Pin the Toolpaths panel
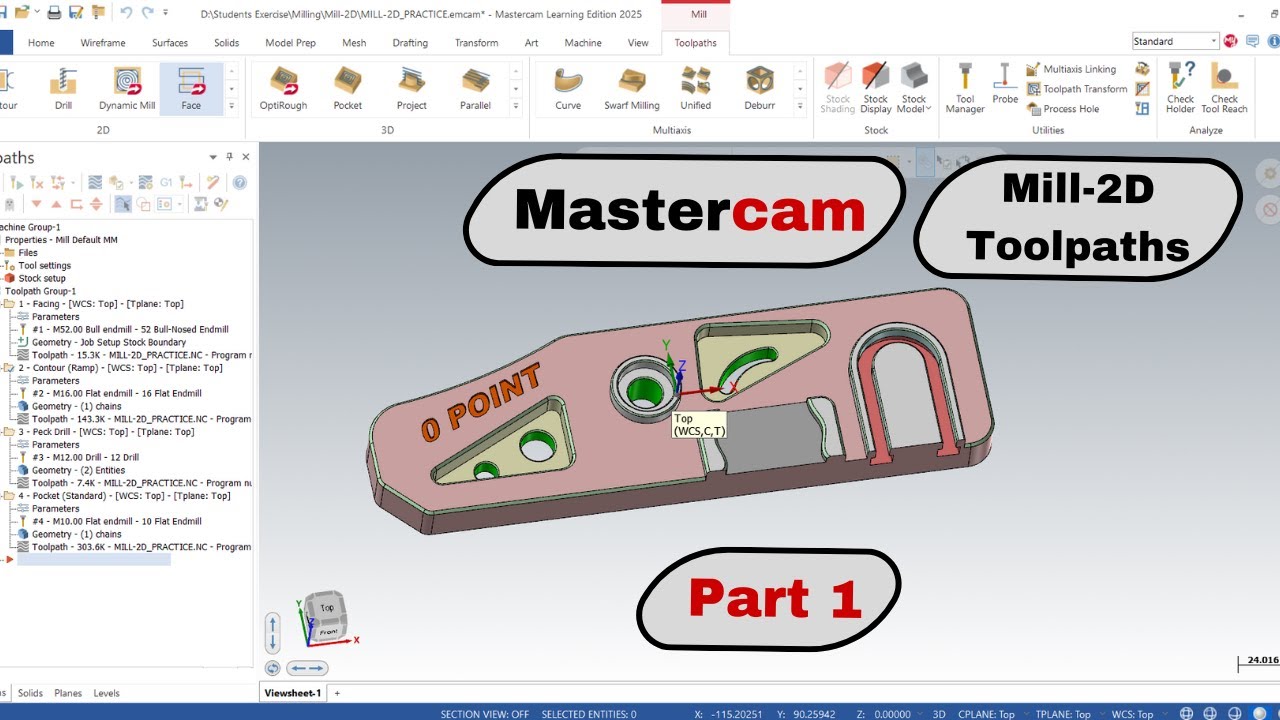 (x=229, y=157)
